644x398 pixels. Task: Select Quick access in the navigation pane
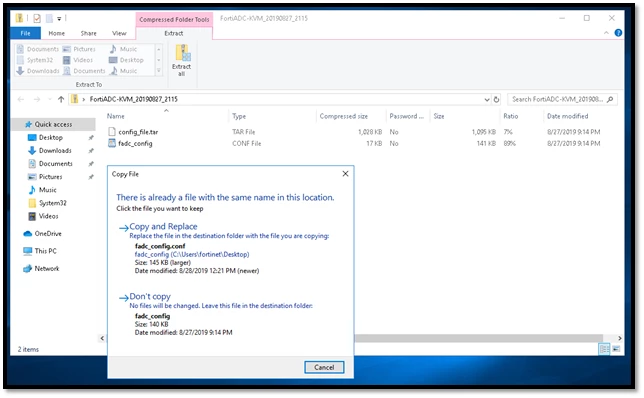coord(53,124)
